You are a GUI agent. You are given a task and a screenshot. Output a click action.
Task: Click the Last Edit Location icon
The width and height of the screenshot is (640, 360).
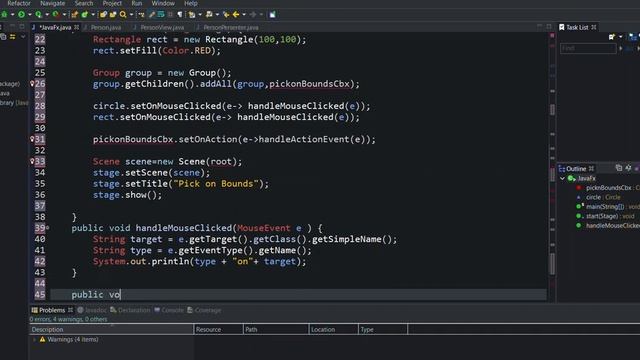click(226, 15)
